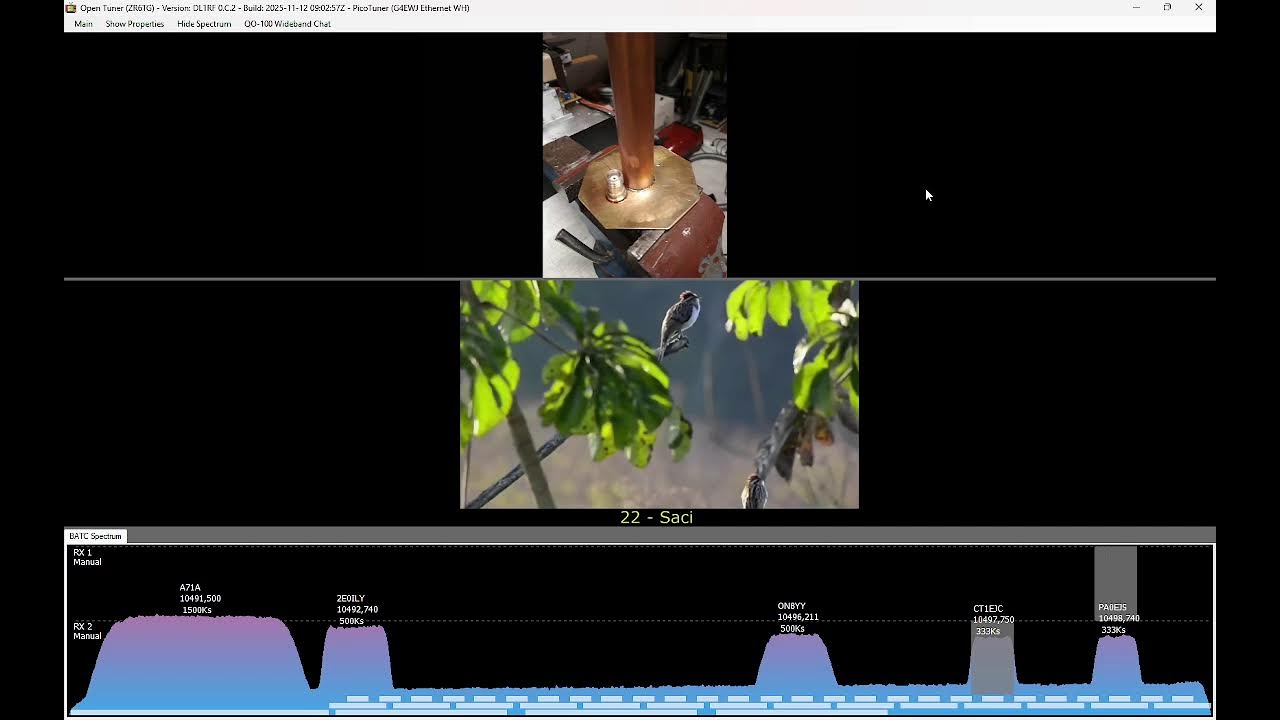
Task: Click the 10497,750 frequency label
Action: (x=993, y=620)
